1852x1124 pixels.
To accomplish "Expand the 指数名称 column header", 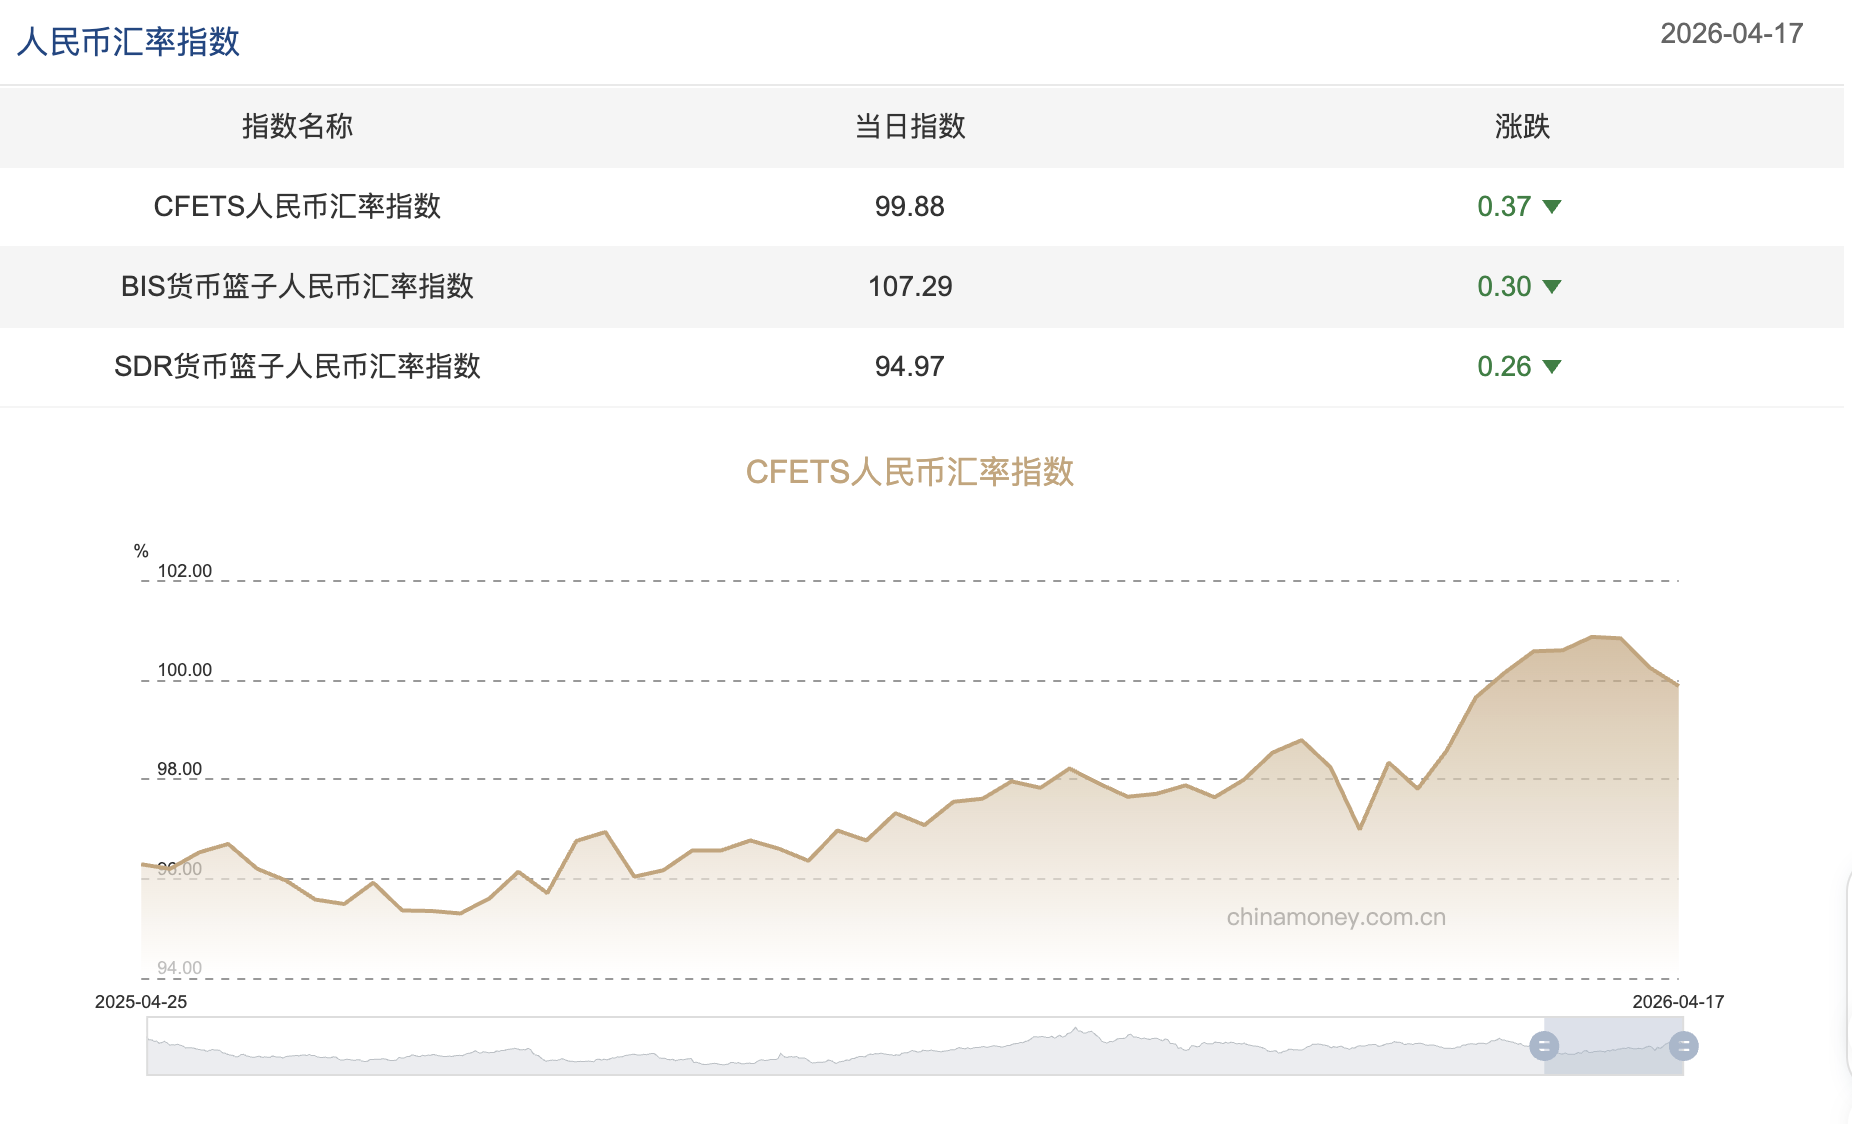I will (298, 127).
